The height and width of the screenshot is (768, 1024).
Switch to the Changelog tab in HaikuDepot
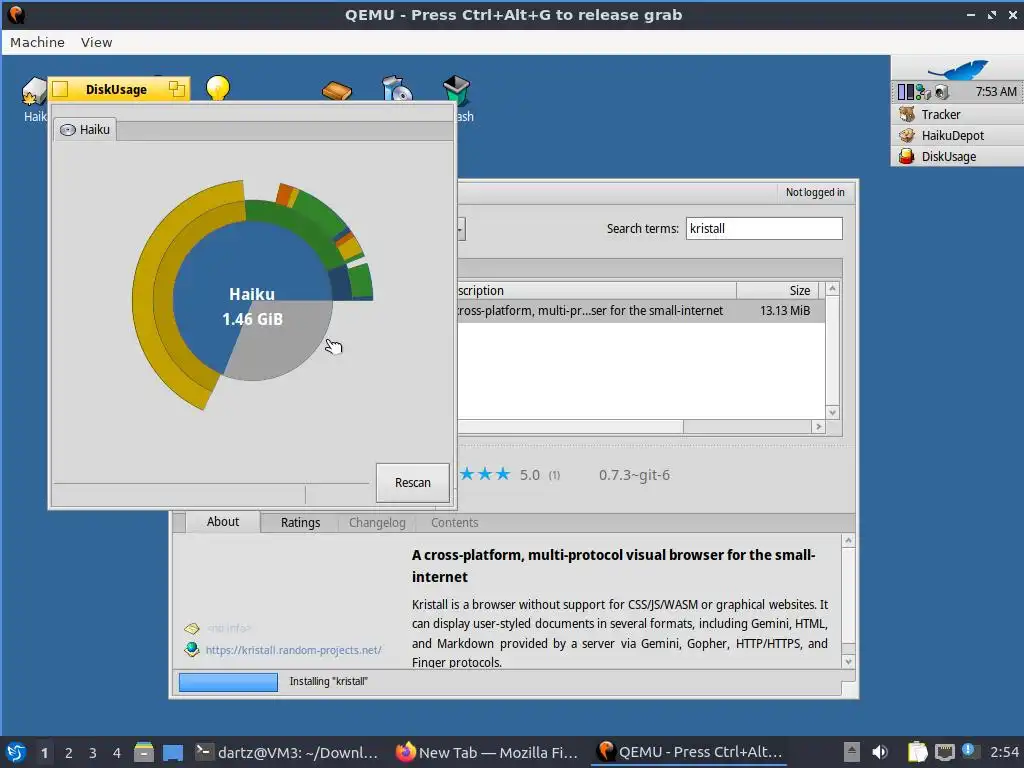377,522
